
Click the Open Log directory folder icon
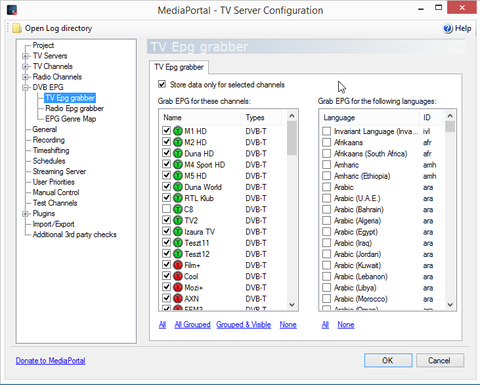pyautogui.click(x=17, y=28)
